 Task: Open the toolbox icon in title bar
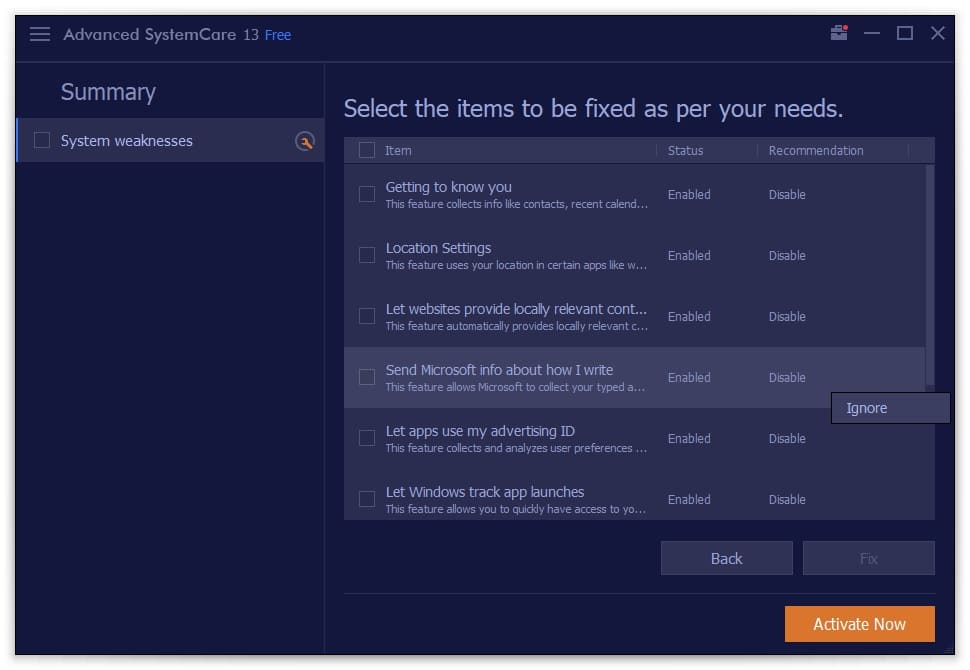pos(839,33)
